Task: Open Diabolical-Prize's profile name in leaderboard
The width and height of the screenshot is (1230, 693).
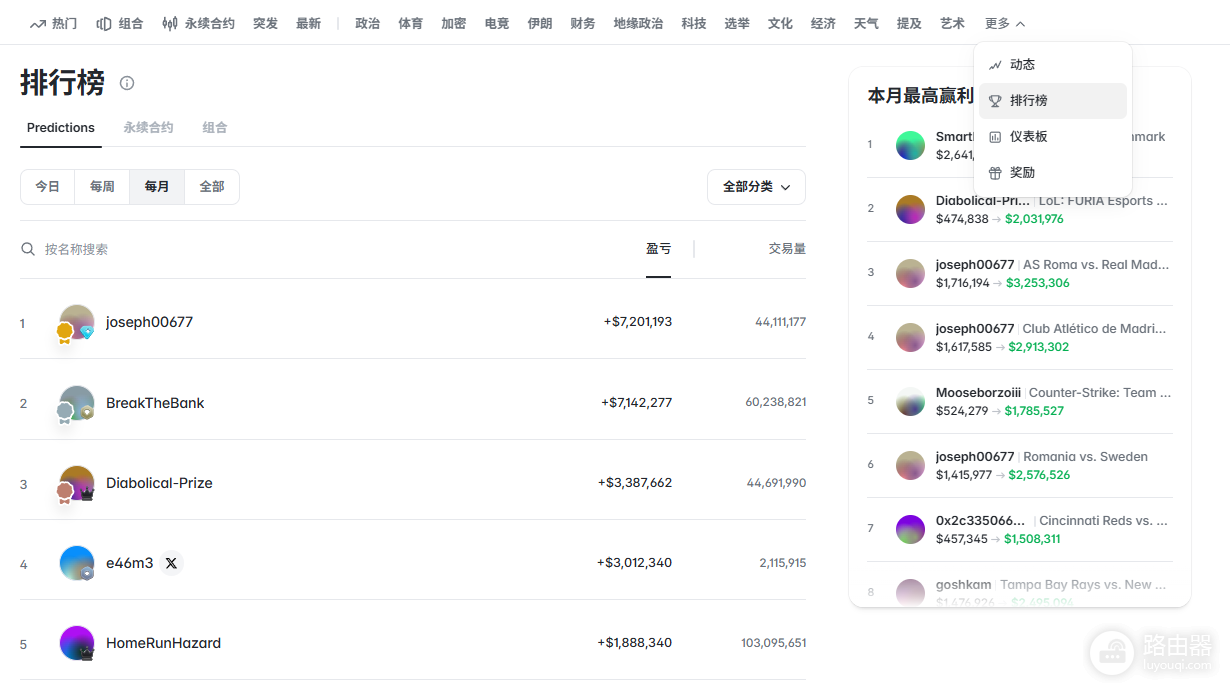Action: [159, 483]
